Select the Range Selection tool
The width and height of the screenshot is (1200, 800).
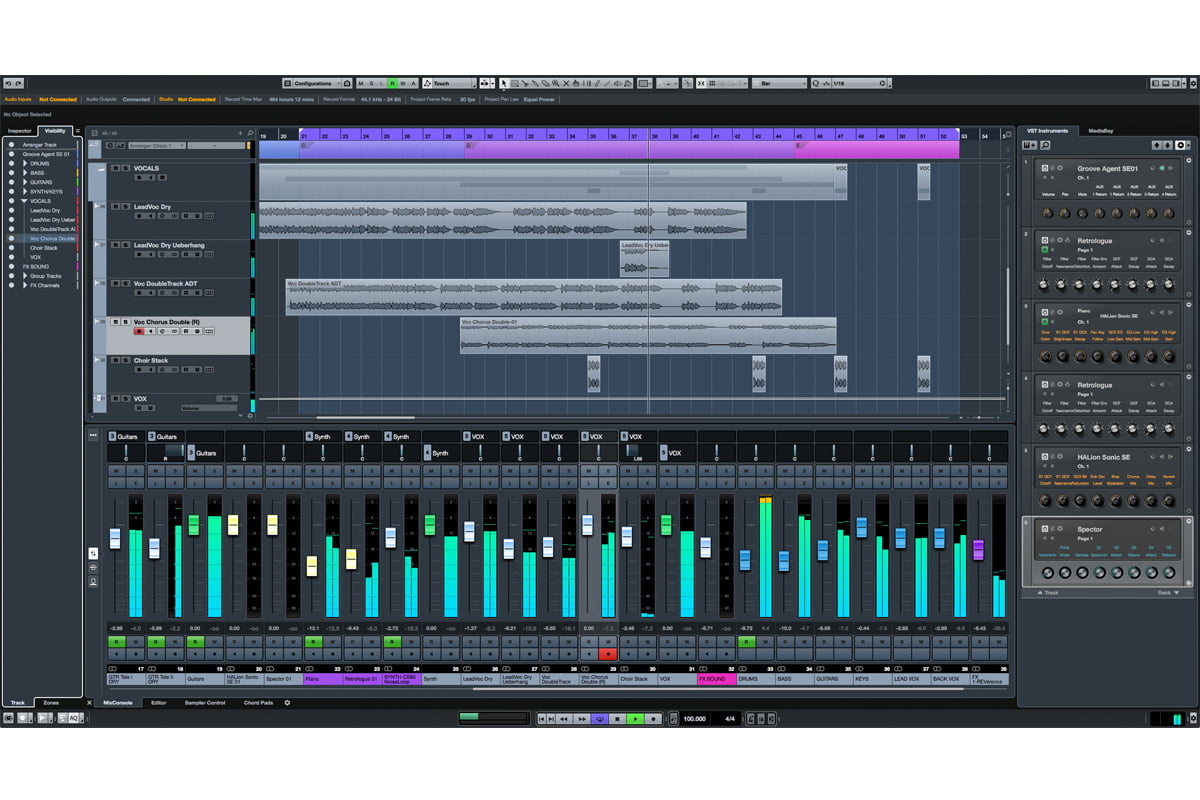click(x=515, y=83)
